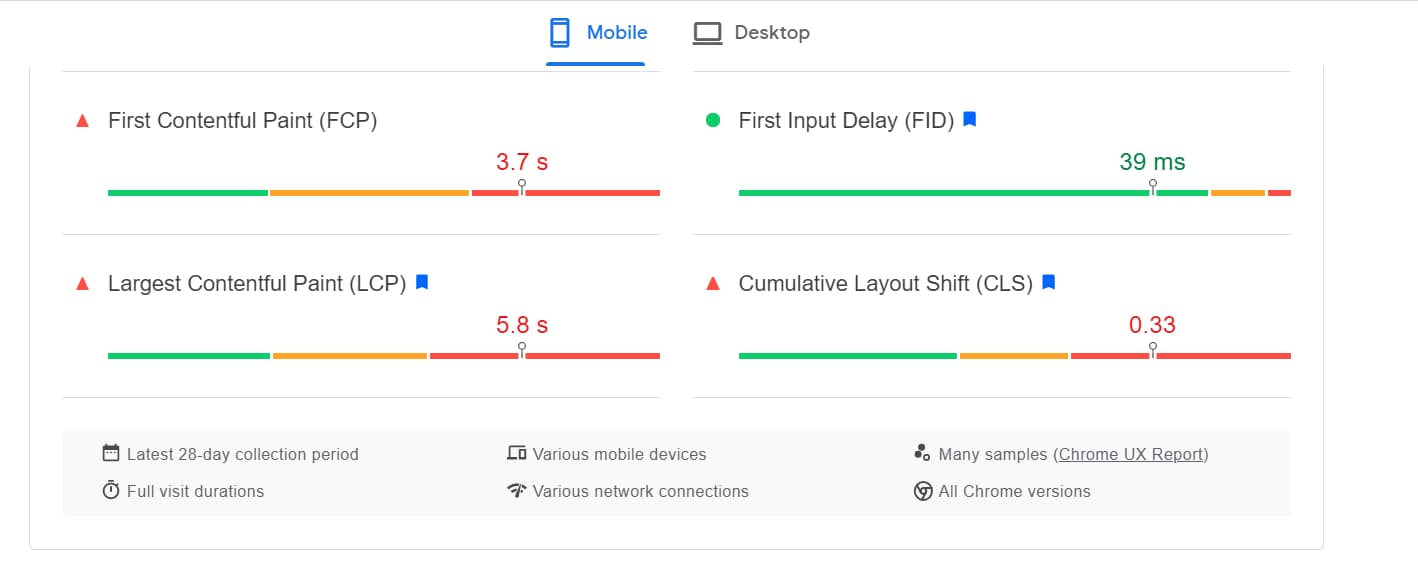This screenshot has width=1418, height=569.
Task: Click the First Contentful Paint (FCP) label
Action: tap(242, 121)
